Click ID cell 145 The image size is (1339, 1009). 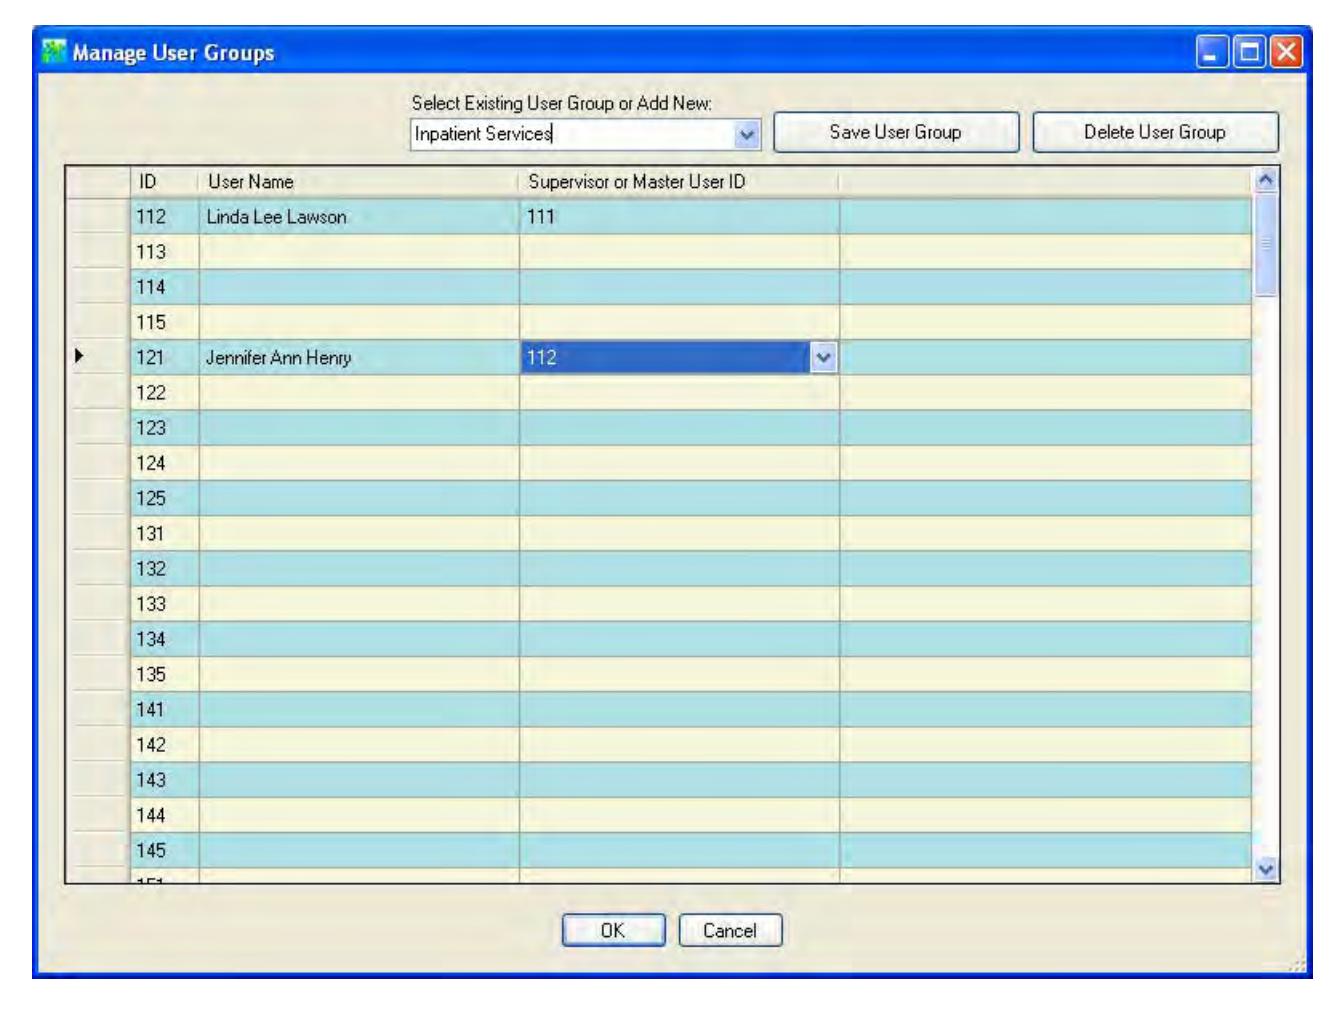165,851
